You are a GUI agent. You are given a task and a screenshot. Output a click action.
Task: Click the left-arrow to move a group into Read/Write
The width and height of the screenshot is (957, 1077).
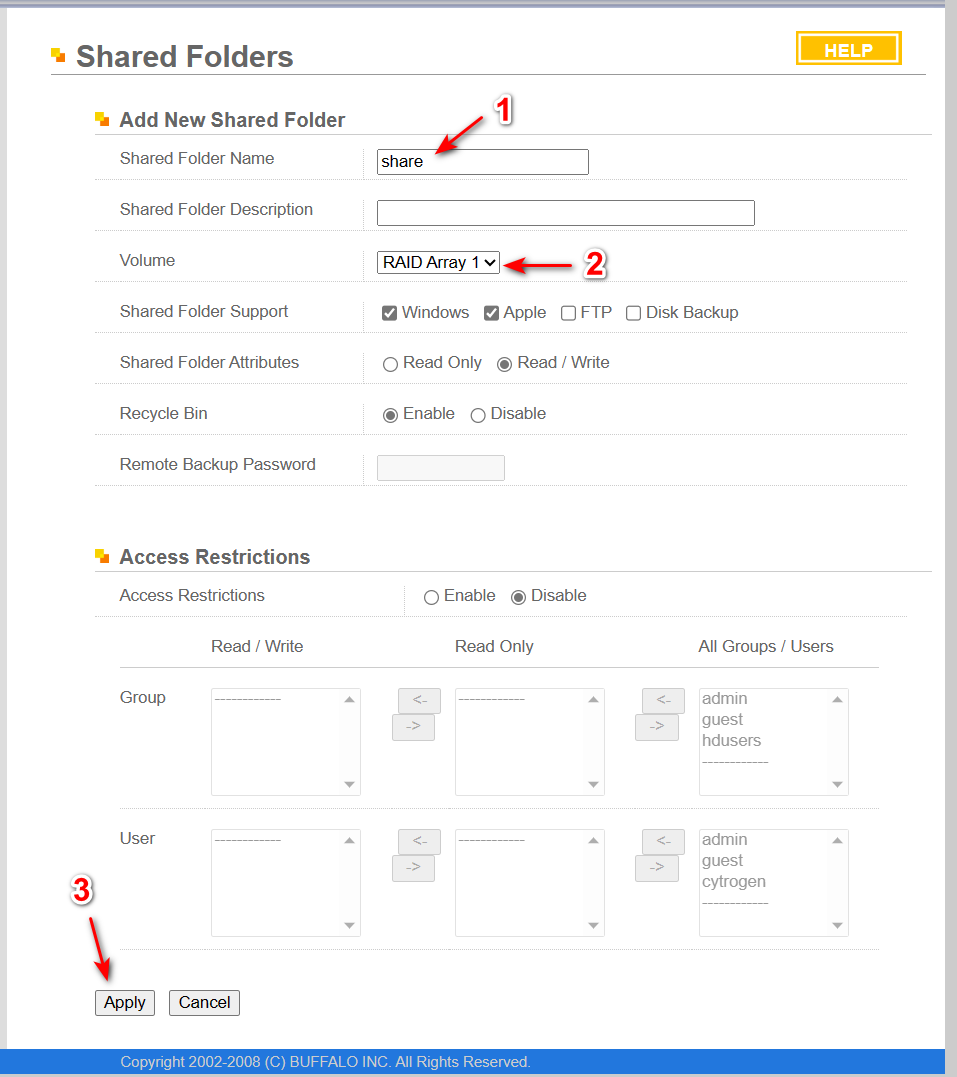pos(419,700)
